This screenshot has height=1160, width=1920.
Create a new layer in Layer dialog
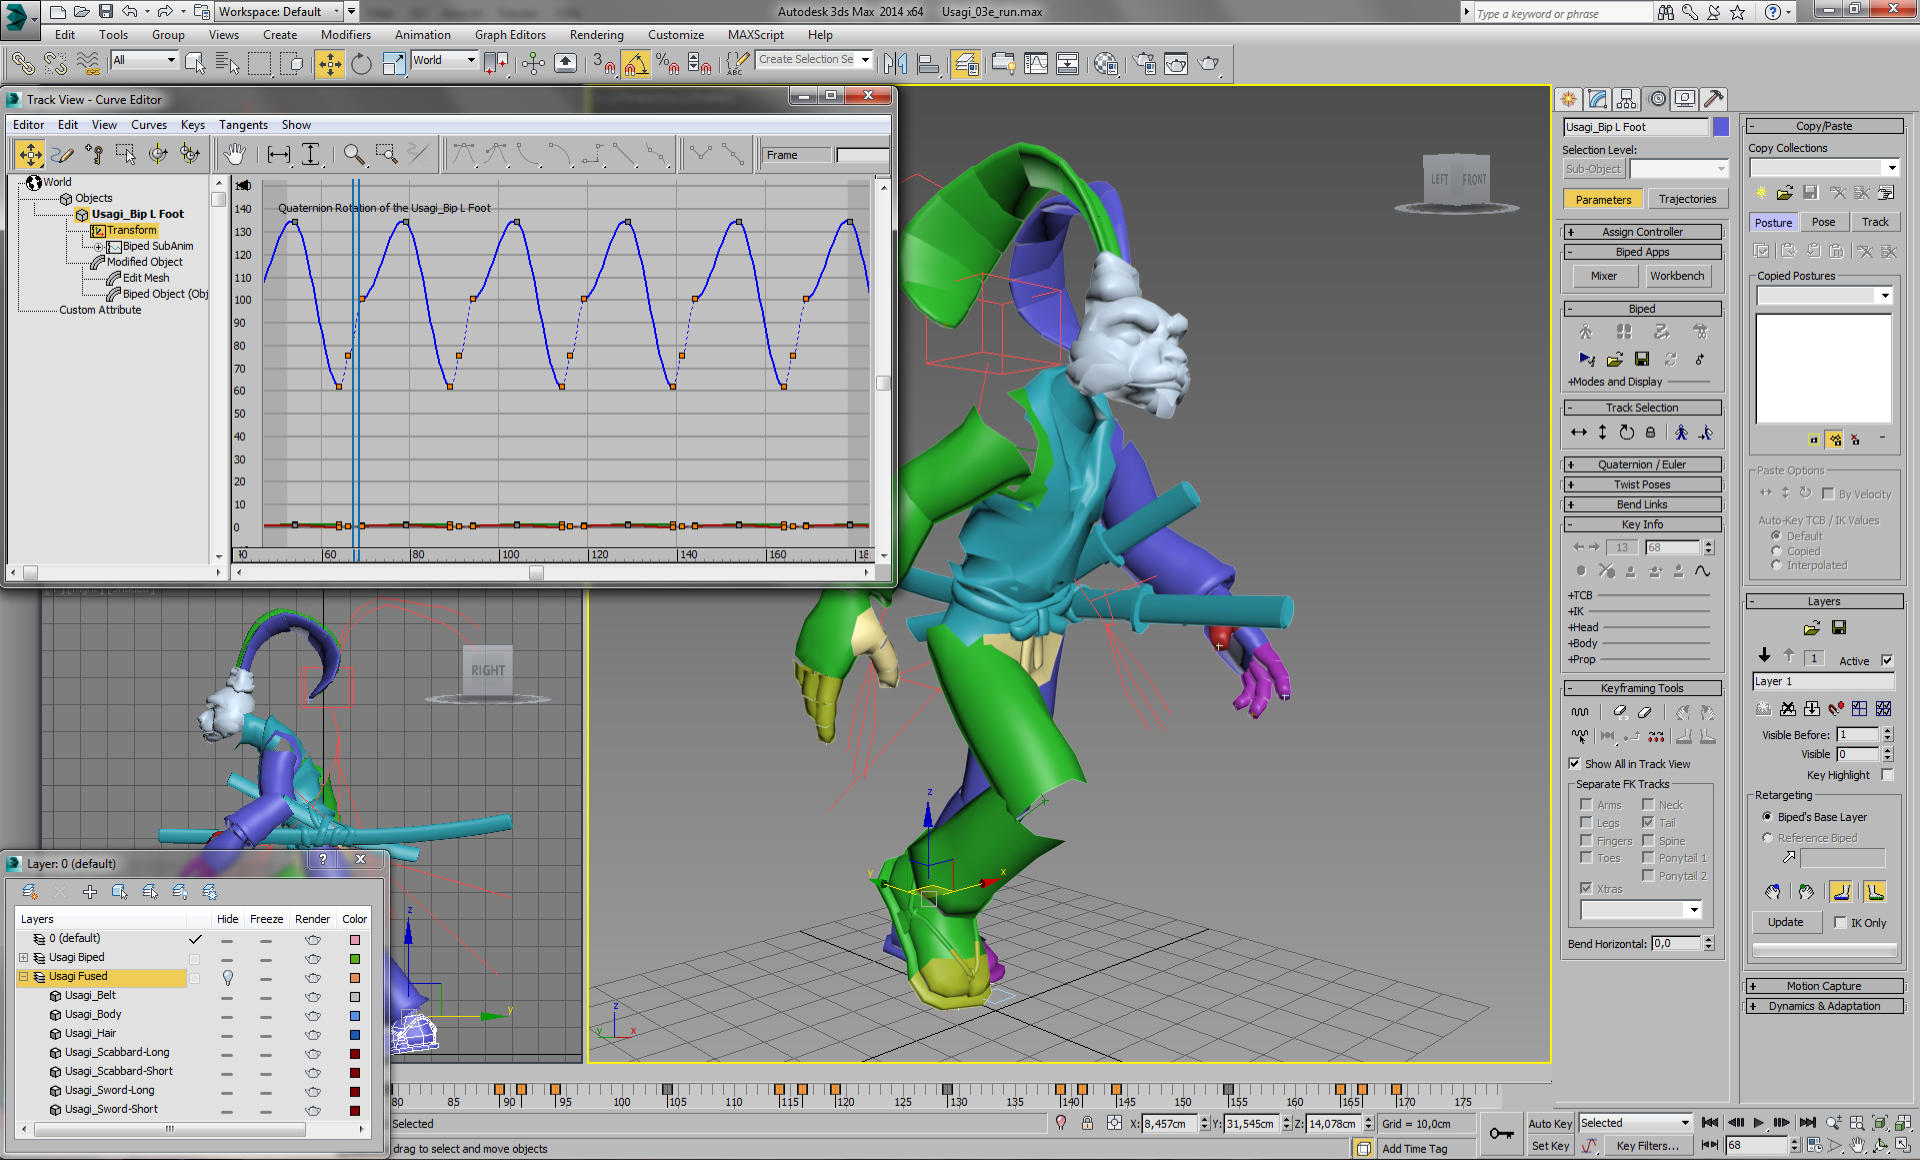[30, 891]
